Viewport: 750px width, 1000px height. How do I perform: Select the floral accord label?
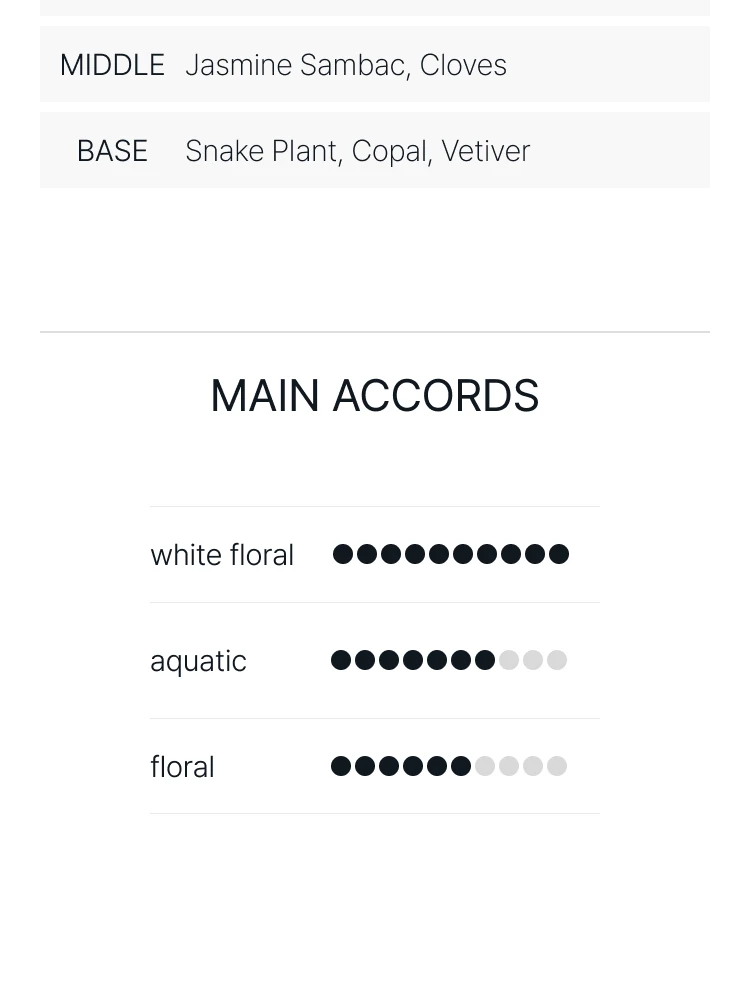point(182,767)
